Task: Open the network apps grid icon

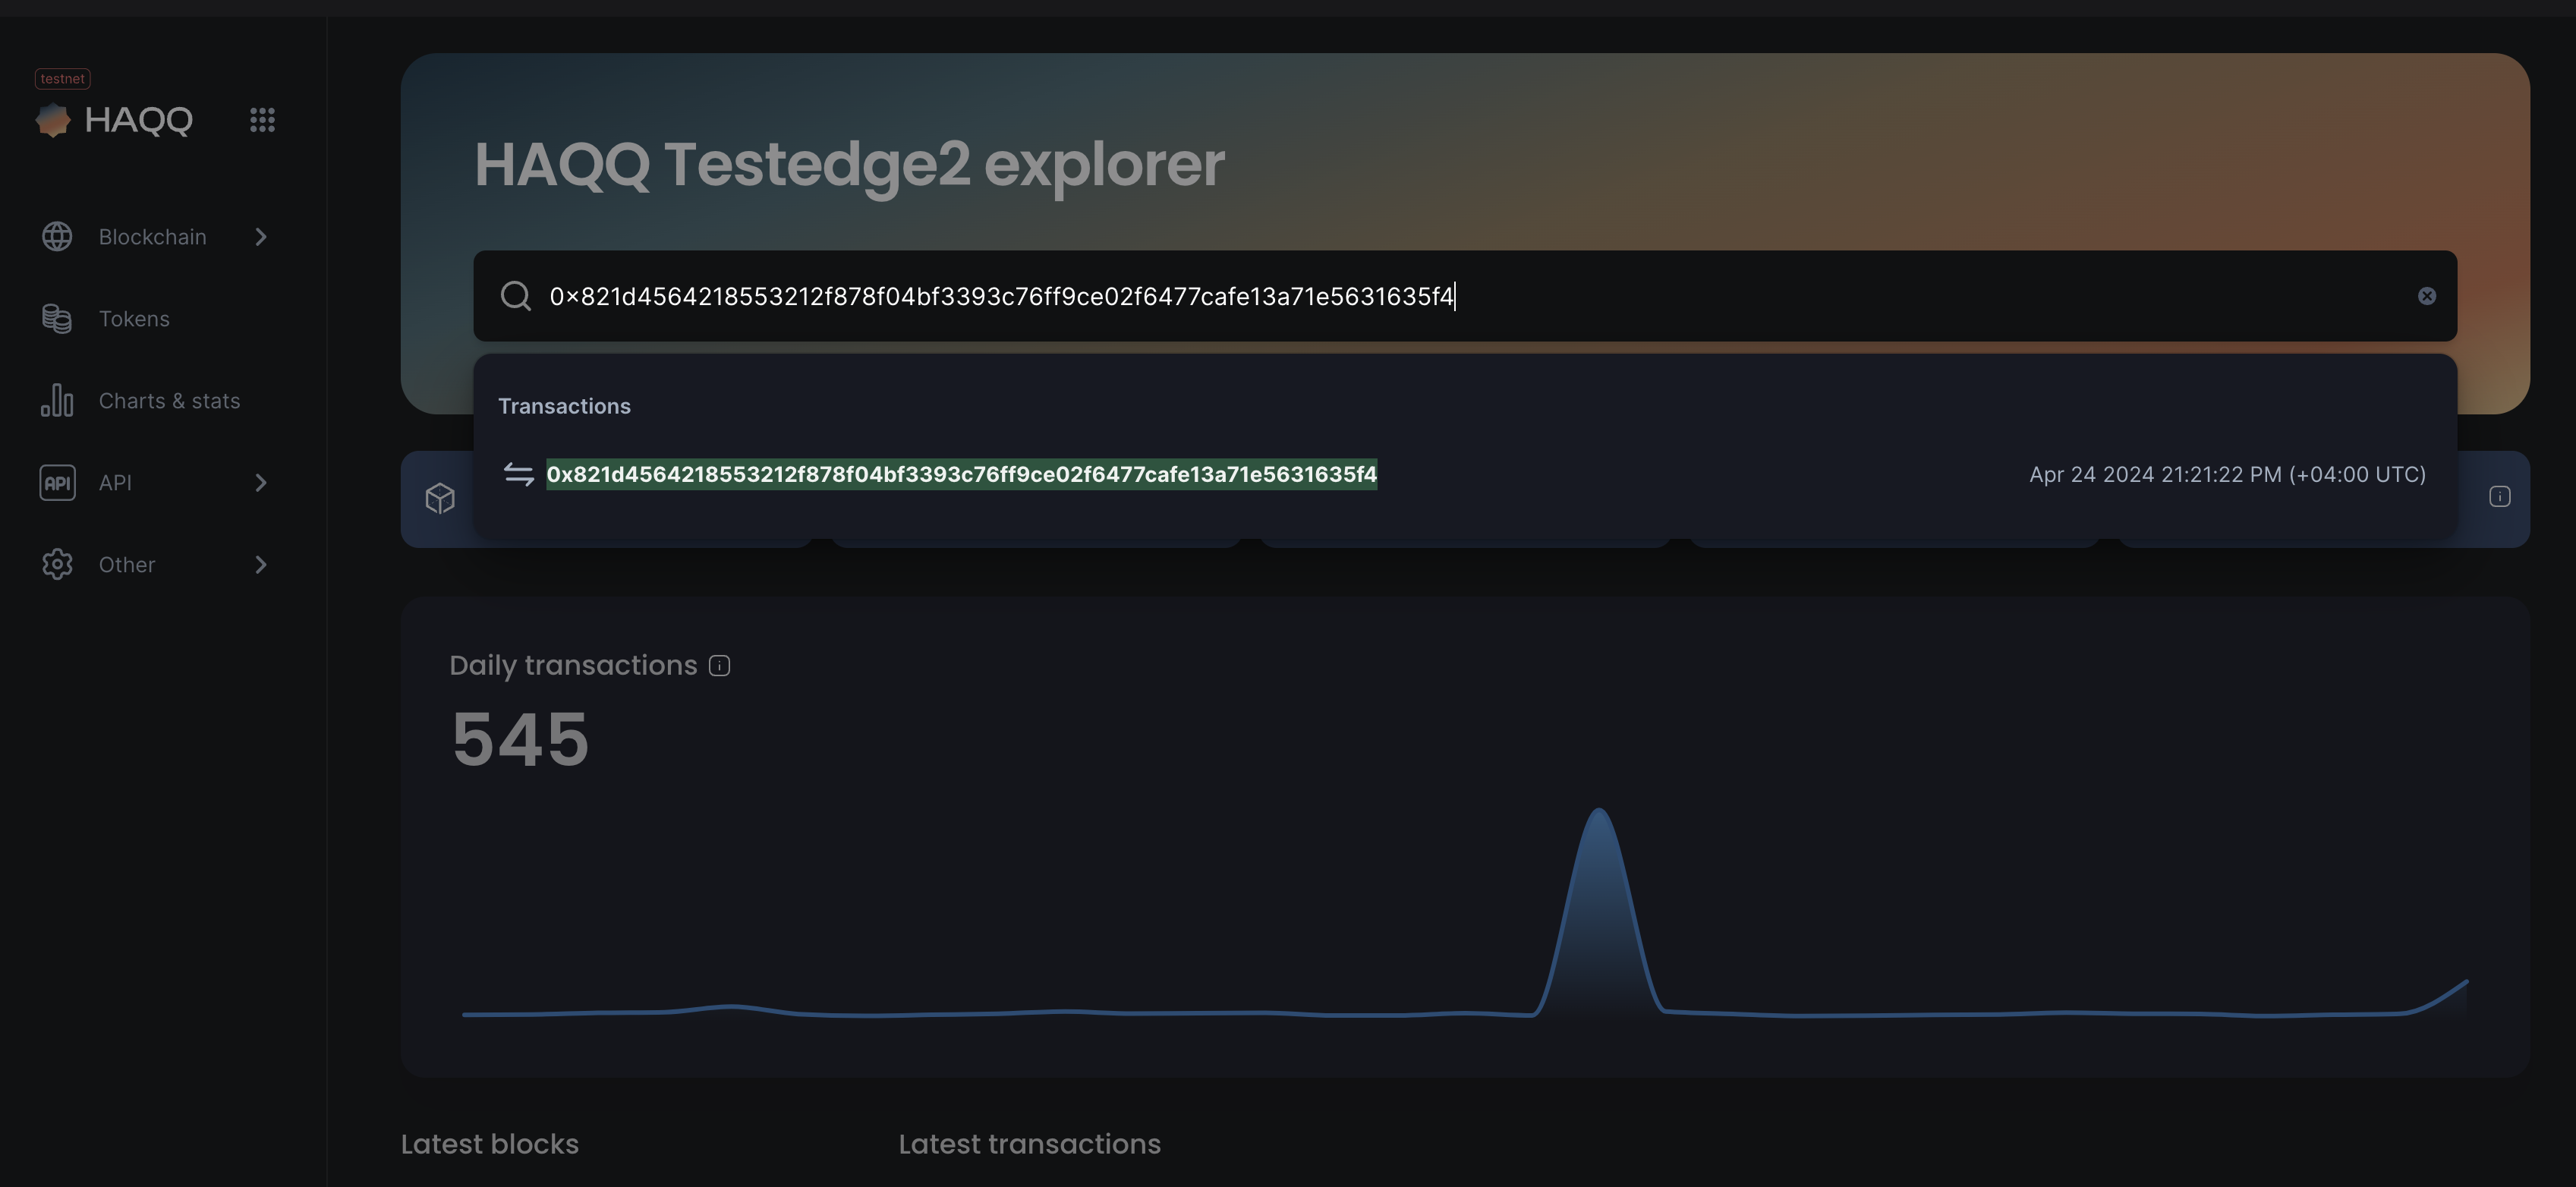Action: (262, 120)
